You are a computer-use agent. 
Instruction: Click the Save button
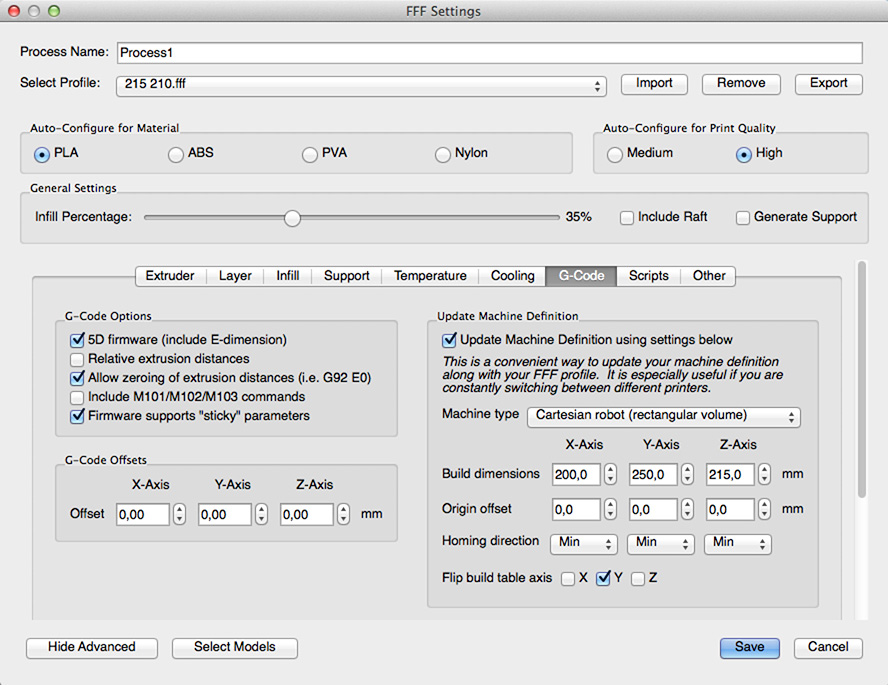click(x=749, y=647)
